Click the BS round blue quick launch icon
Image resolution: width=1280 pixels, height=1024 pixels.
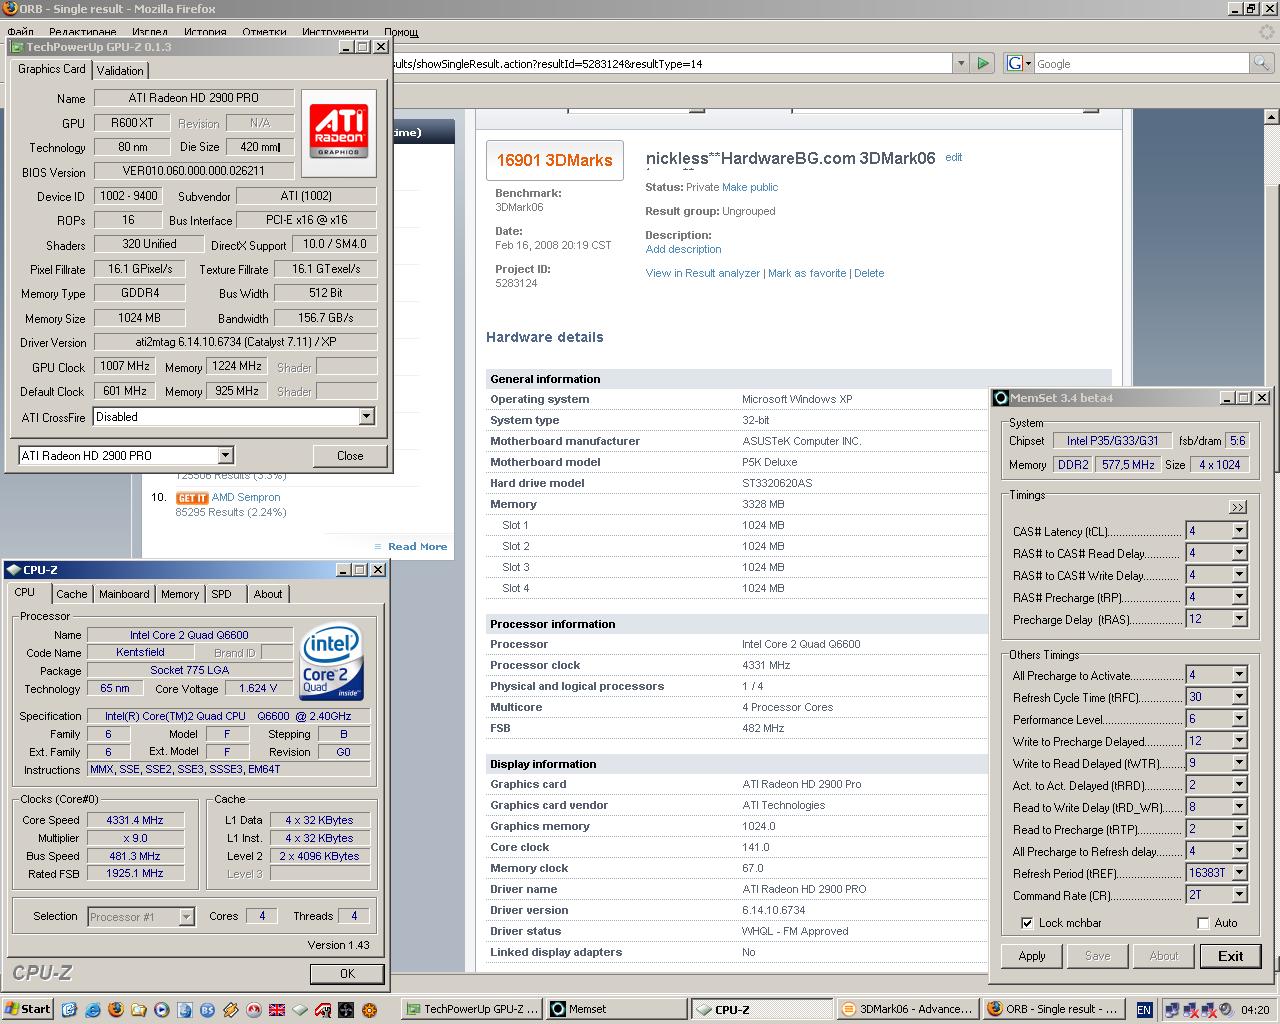[x=208, y=1009]
